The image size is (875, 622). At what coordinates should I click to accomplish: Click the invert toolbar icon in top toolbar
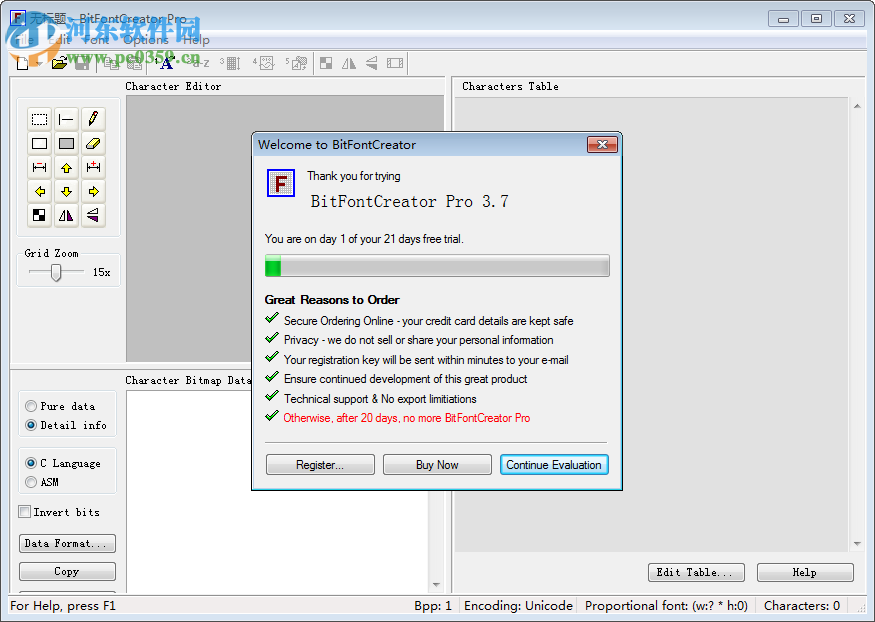pos(326,63)
